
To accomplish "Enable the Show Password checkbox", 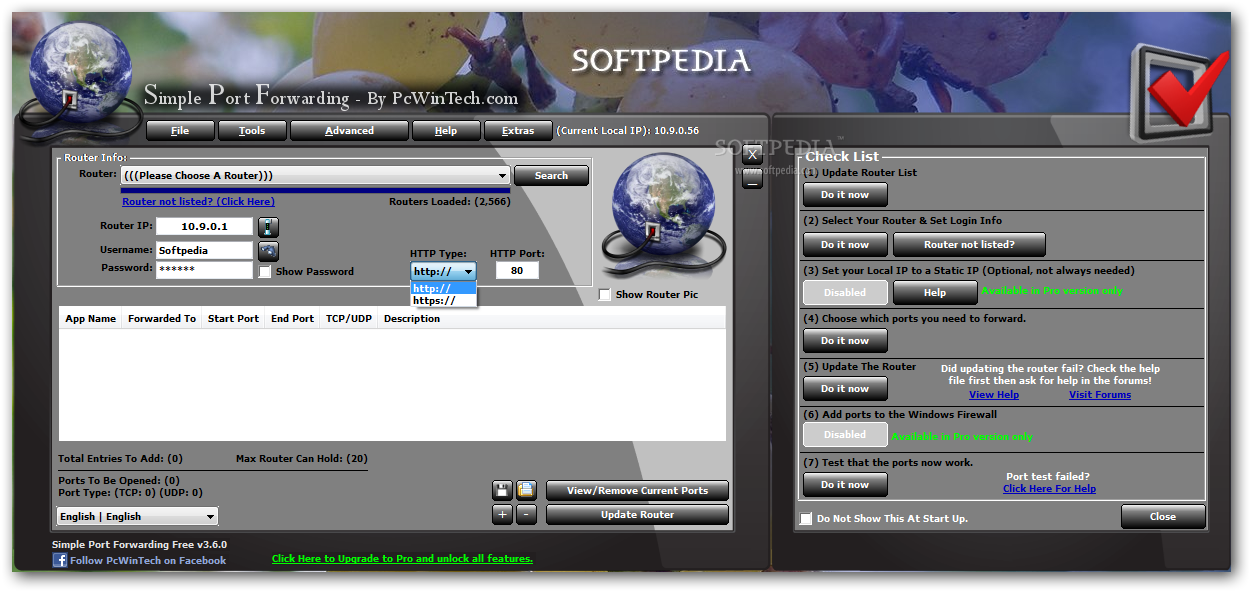I will [x=265, y=272].
